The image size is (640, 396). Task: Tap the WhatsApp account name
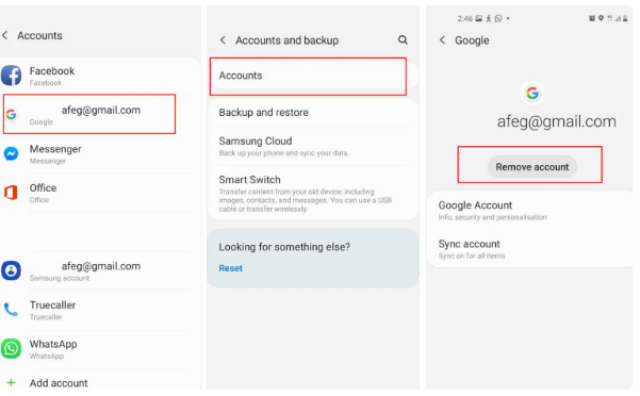click(53, 344)
